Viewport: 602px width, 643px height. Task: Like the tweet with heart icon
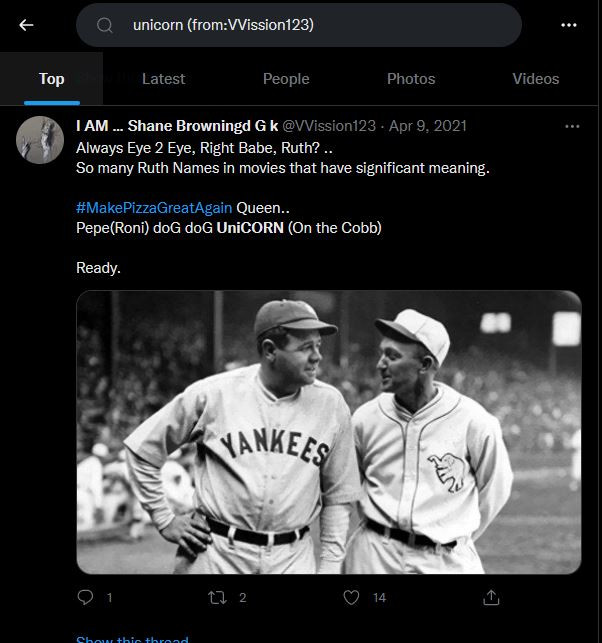[351, 597]
